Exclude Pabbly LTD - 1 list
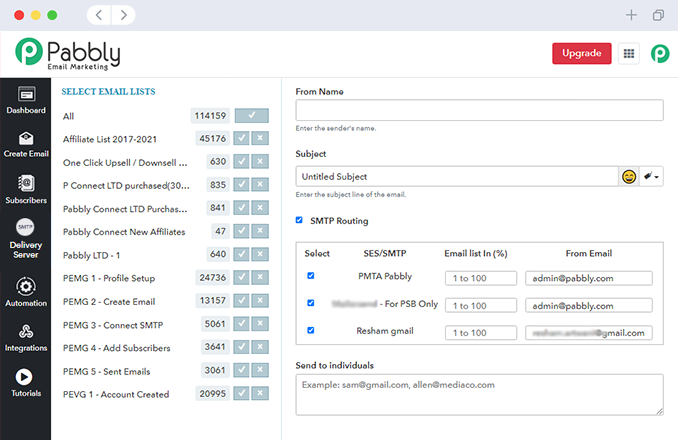The image size is (678, 440). click(x=260, y=254)
